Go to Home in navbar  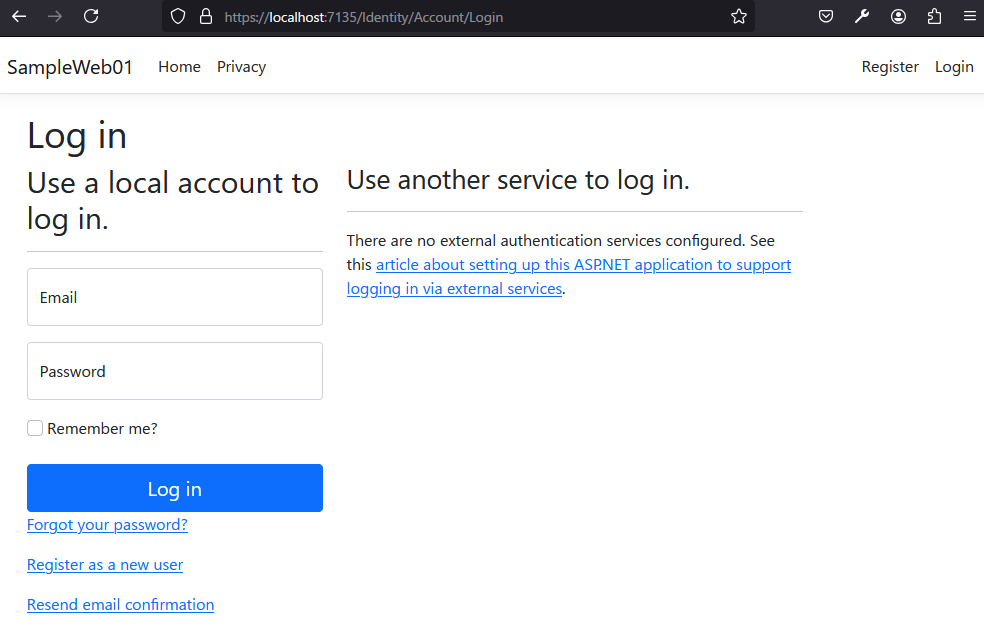pyautogui.click(x=179, y=67)
